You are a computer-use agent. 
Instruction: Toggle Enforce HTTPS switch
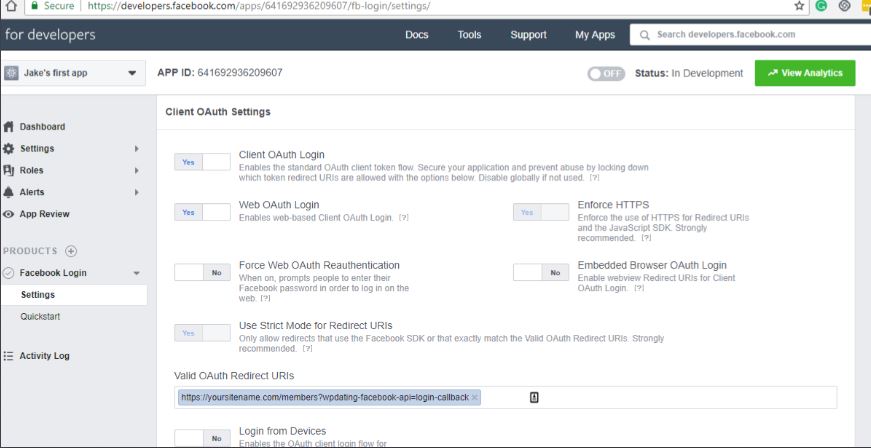541,212
